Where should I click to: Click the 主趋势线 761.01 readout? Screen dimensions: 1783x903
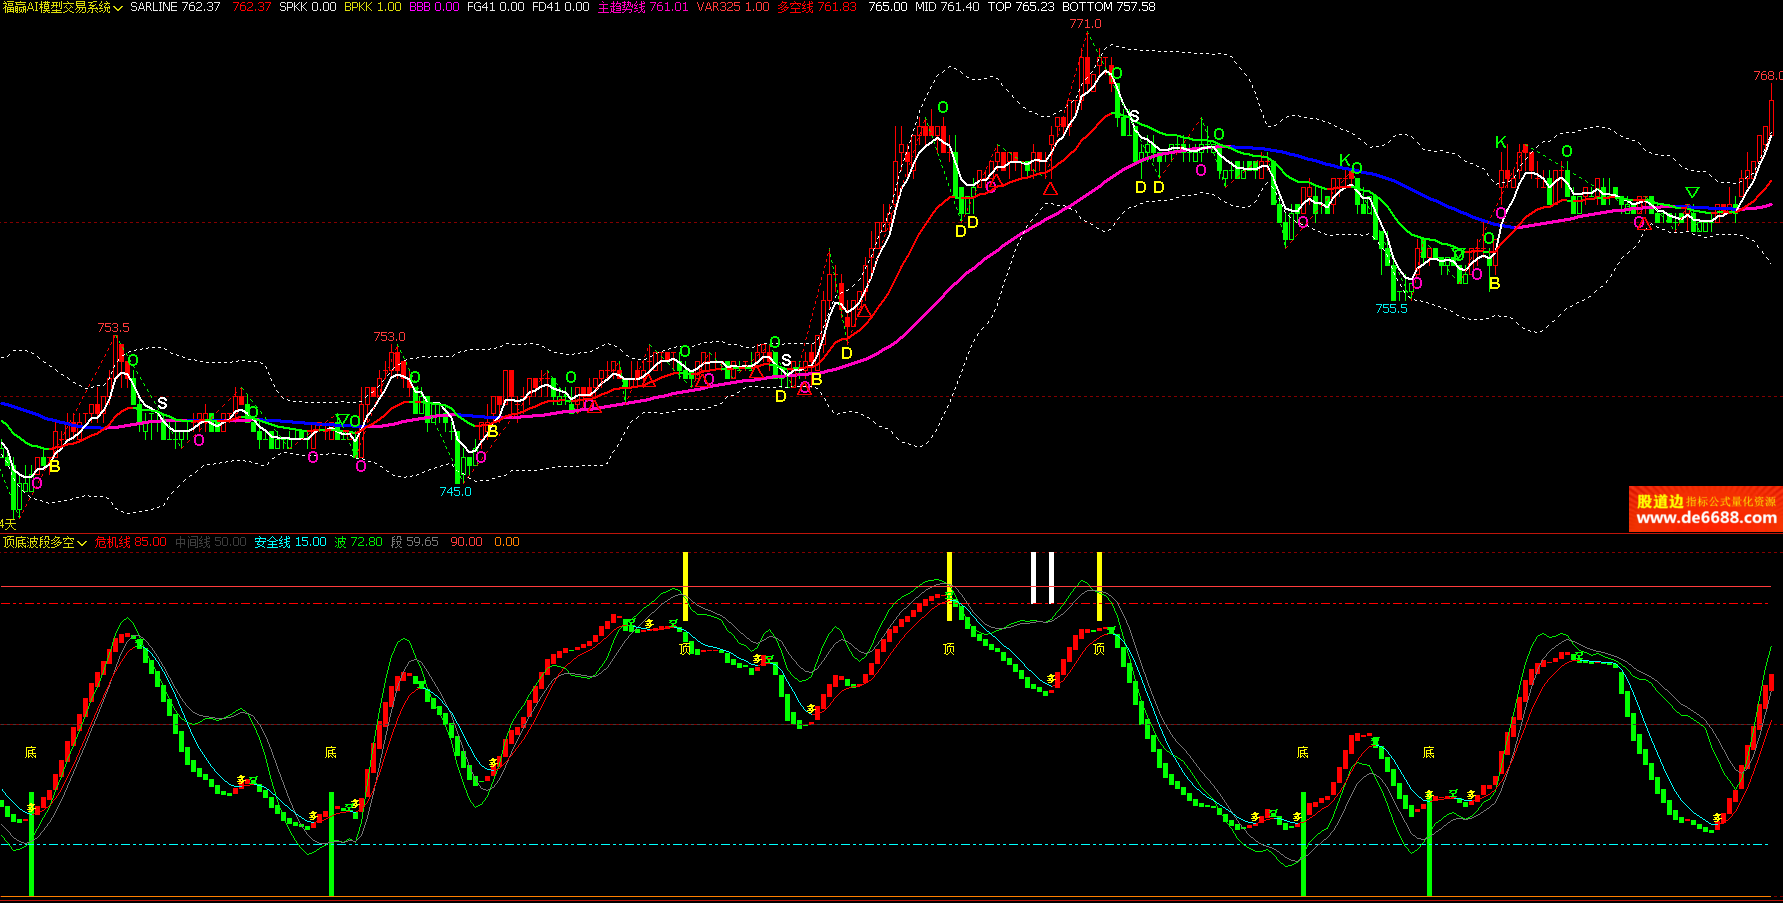coord(642,7)
